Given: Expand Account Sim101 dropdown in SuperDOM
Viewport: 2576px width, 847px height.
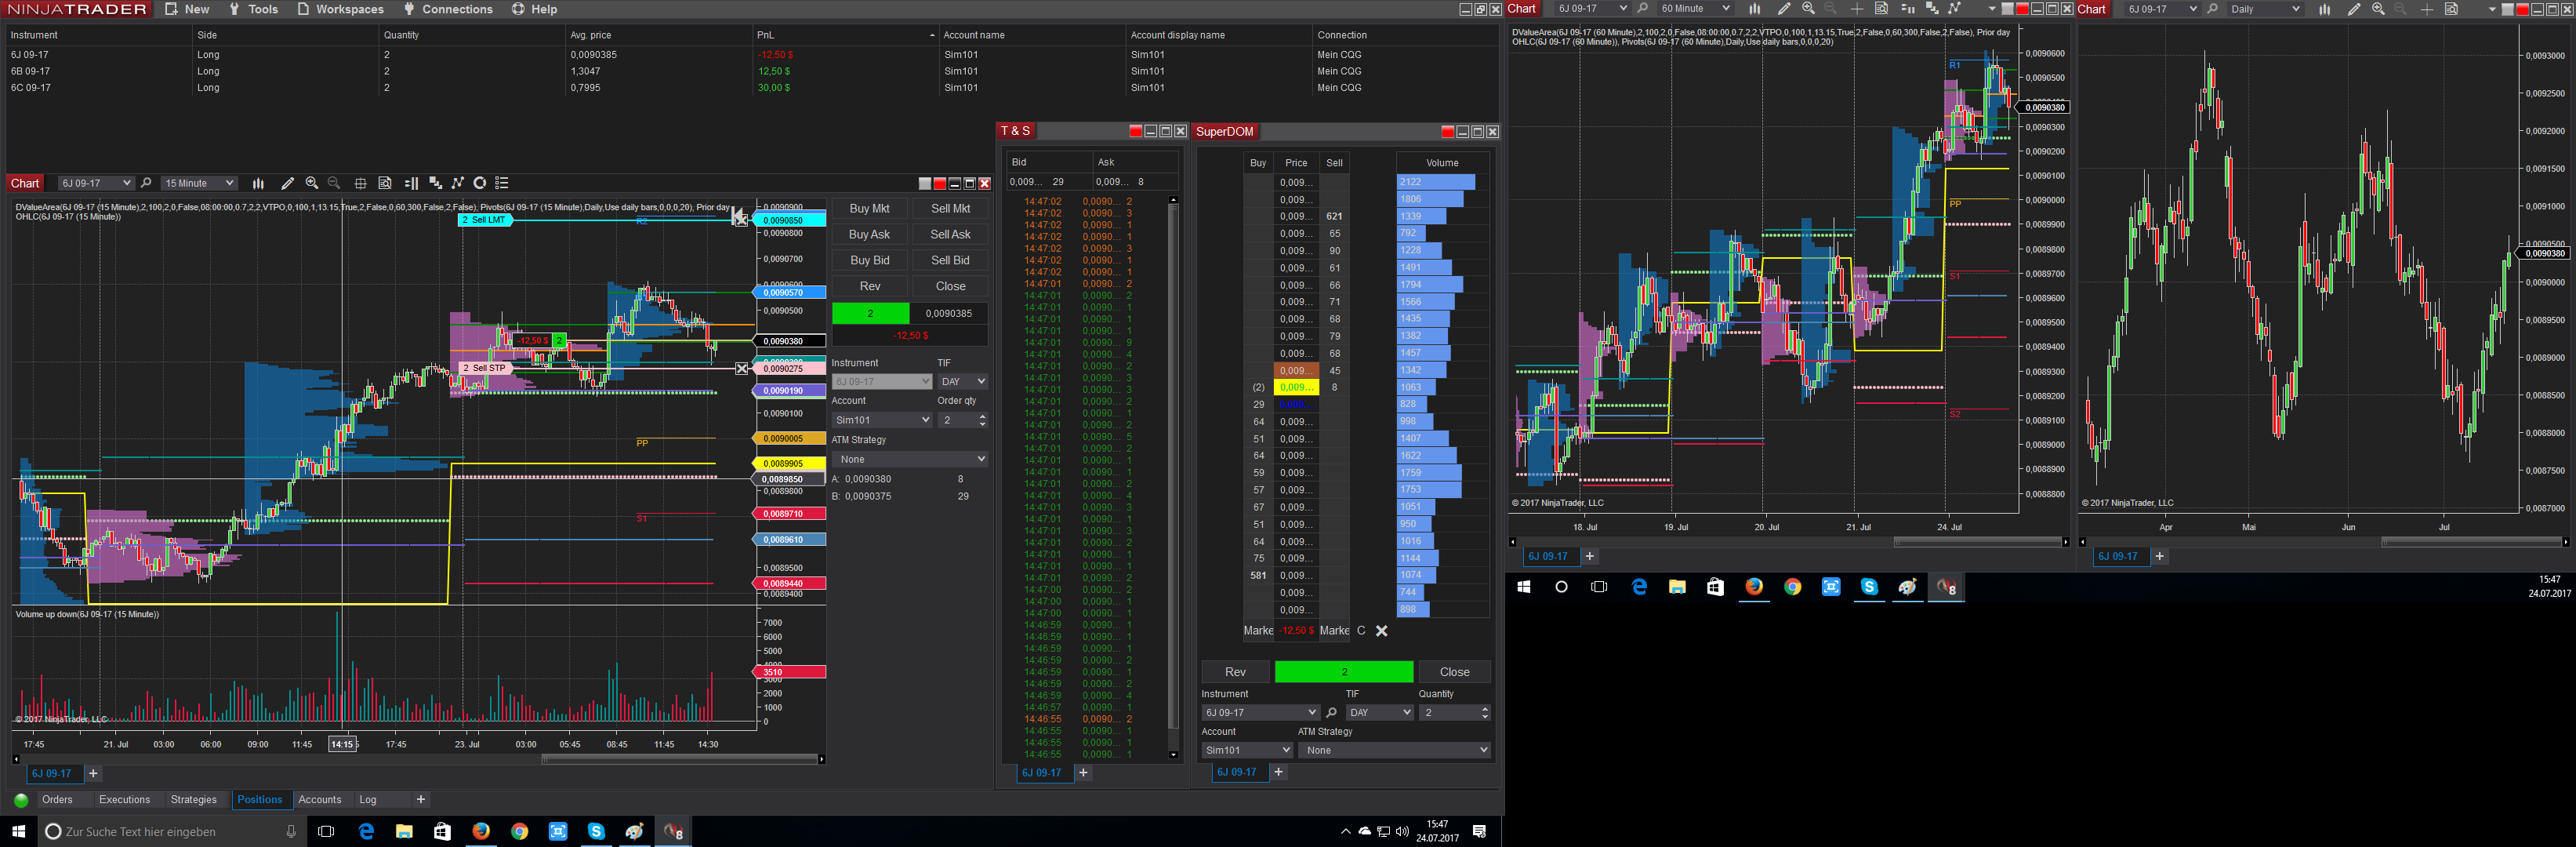Looking at the screenshot, I should point(1247,750).
